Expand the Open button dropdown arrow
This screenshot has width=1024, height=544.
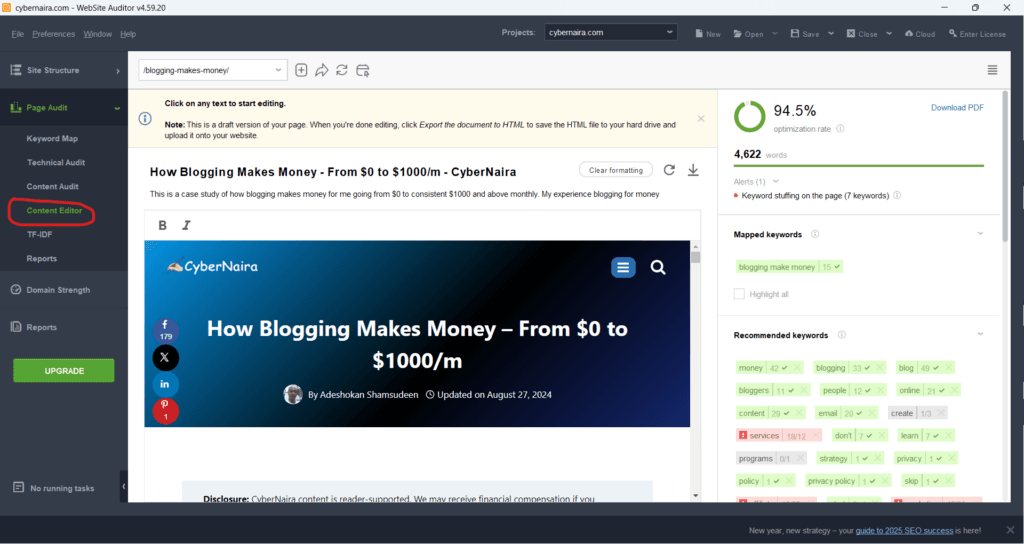(x=775, y=33)
